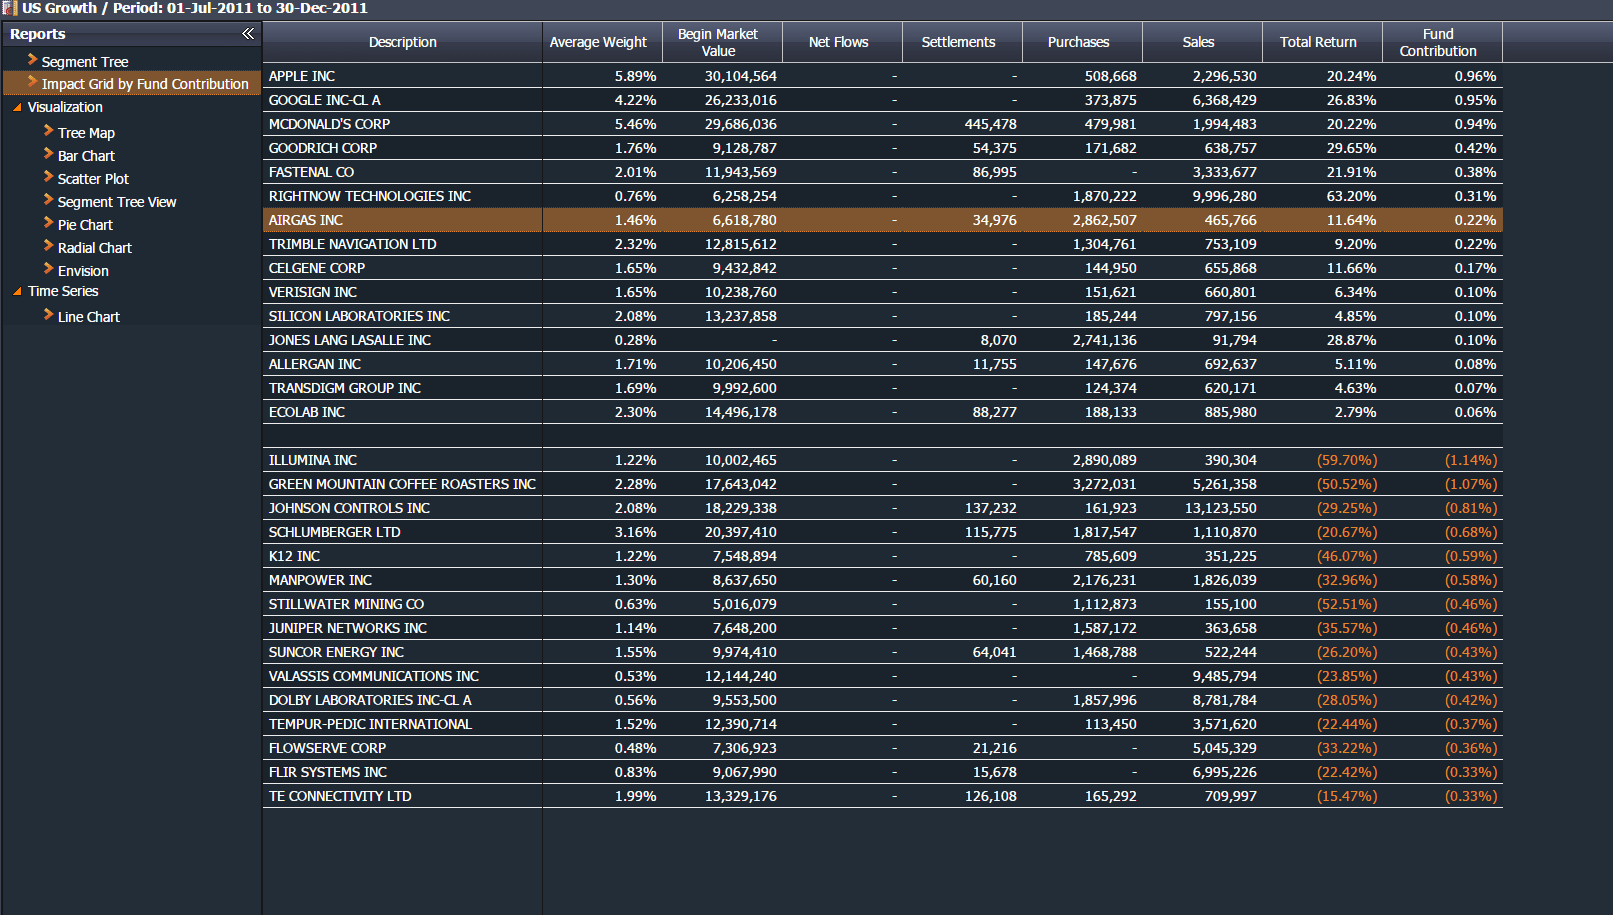Select the GOOGLE INC-CL A row
This screenshot has width=1613, height=915.
pos(883,100)
